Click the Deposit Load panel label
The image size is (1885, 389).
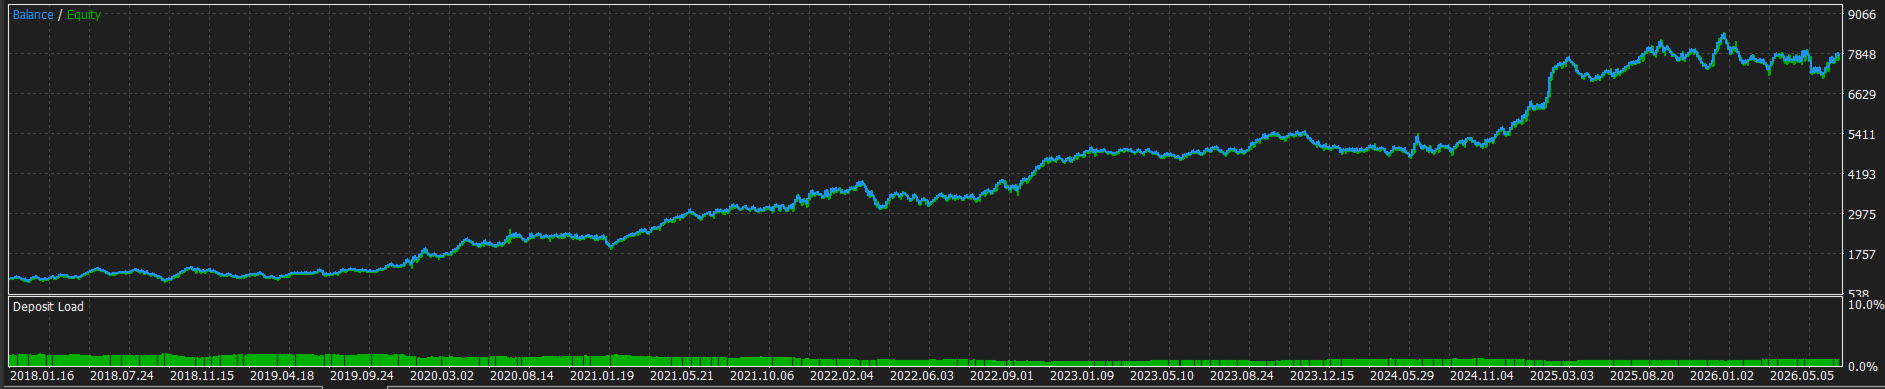(x=48, y=307)
